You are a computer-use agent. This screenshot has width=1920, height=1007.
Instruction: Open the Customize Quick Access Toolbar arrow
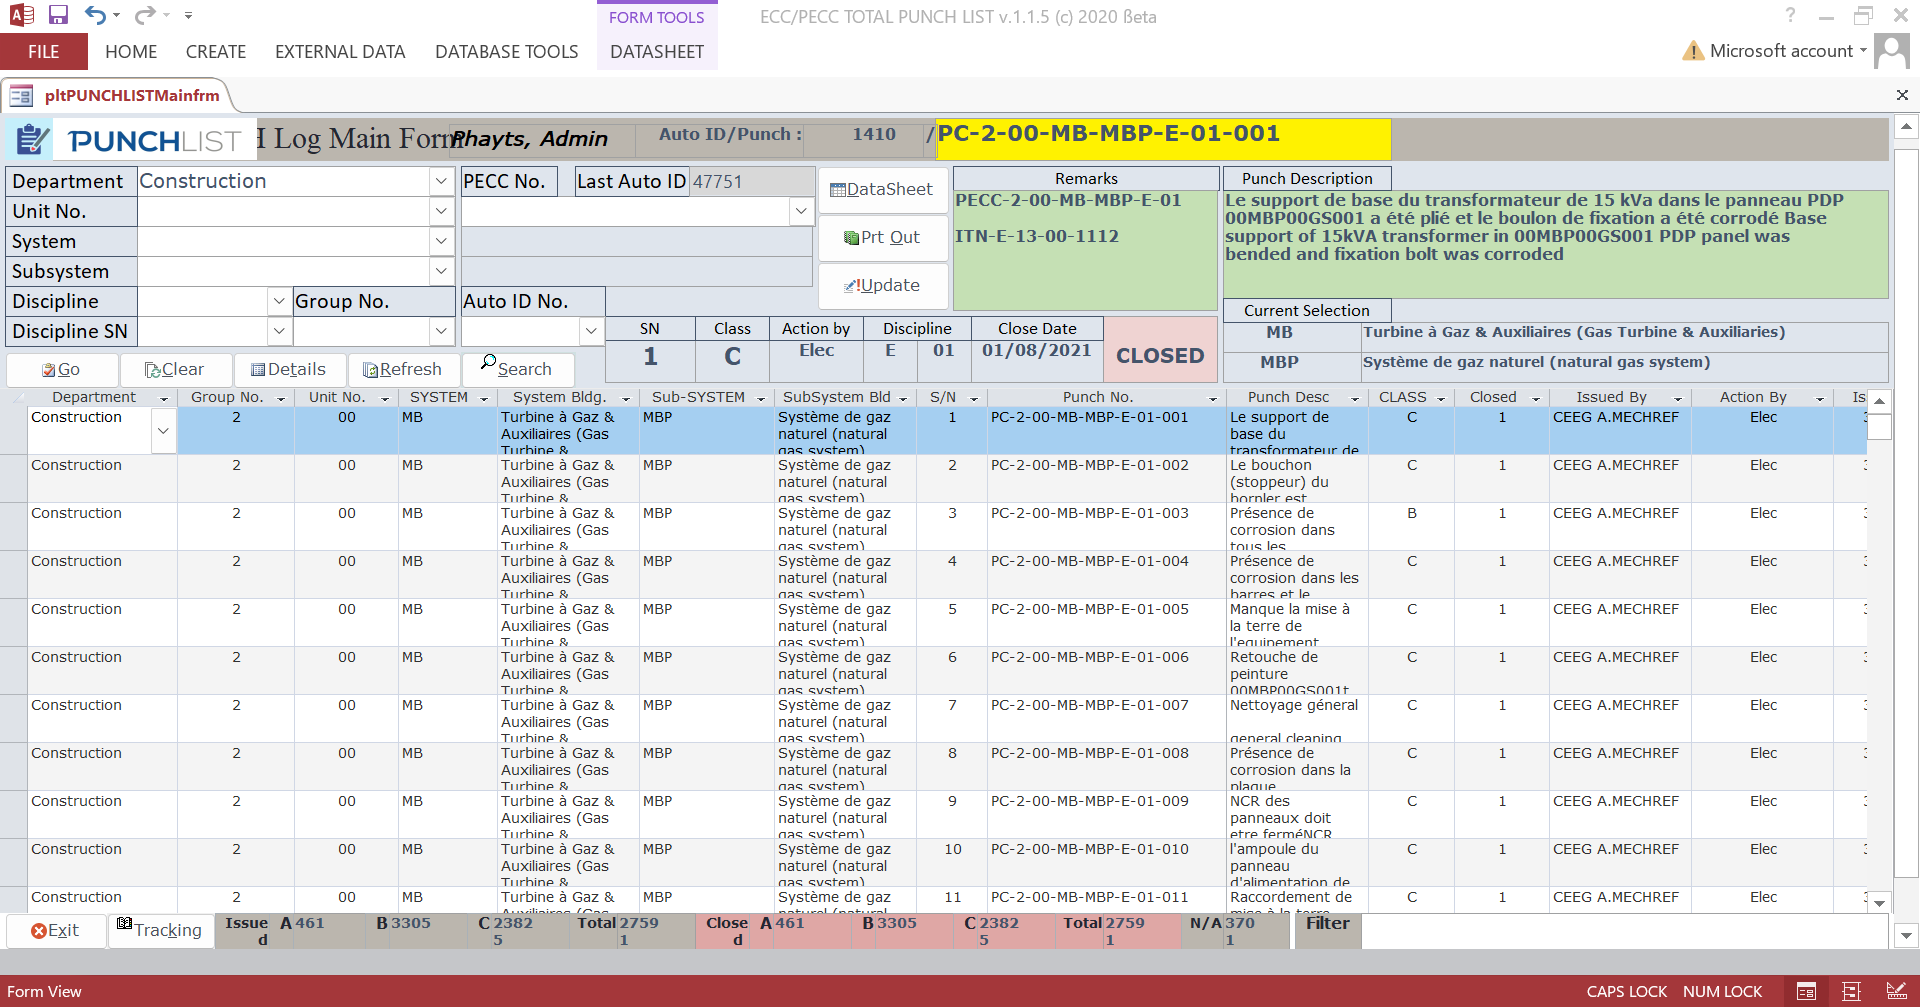[189, 16]
